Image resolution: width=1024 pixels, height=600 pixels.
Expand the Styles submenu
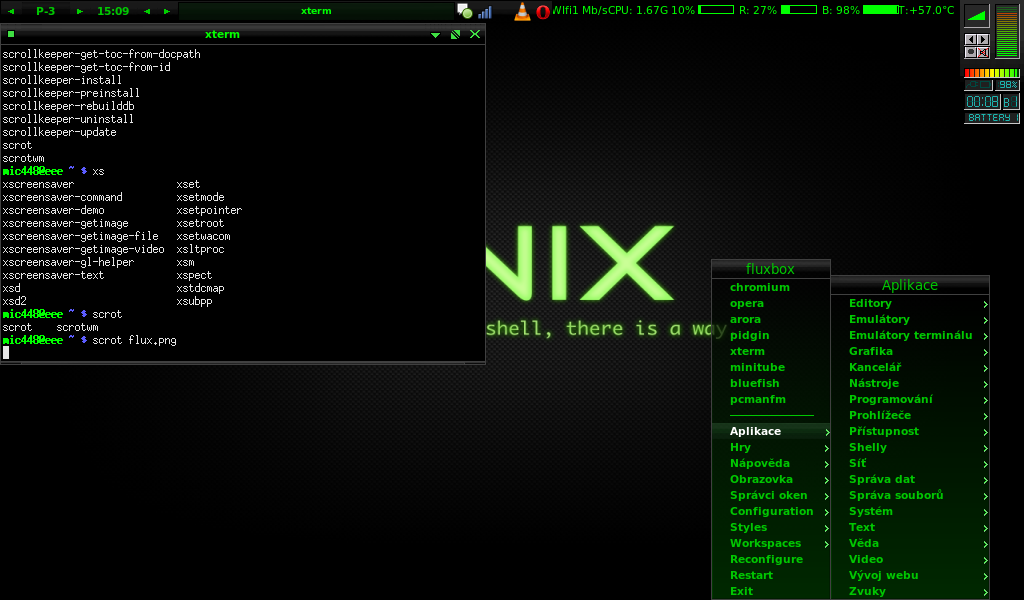coord(771,528)
